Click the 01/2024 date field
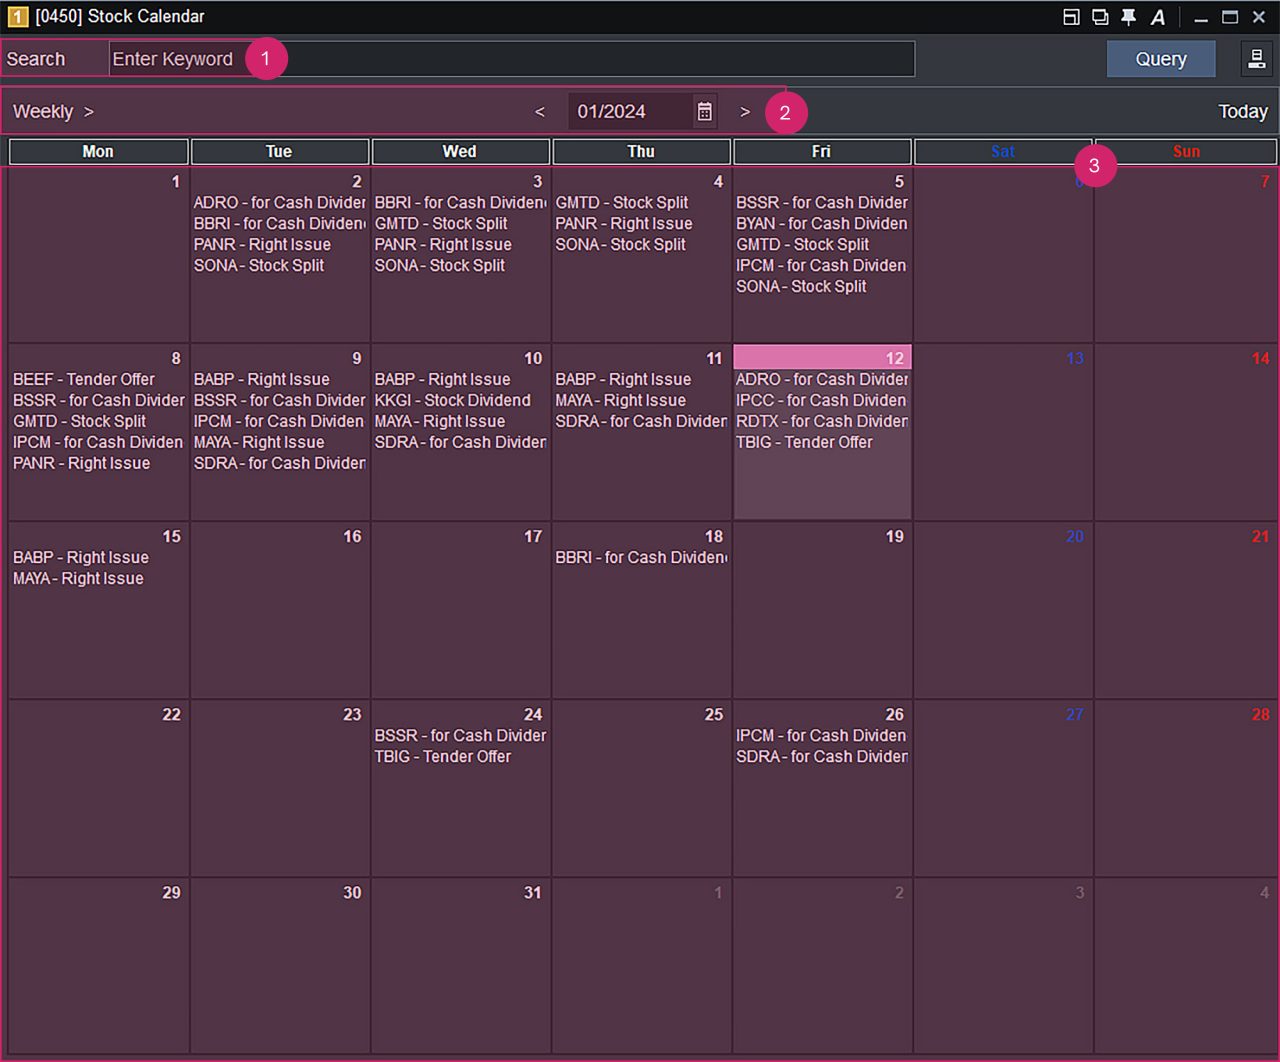1280x1062 pixels. (x=628, y=111)
